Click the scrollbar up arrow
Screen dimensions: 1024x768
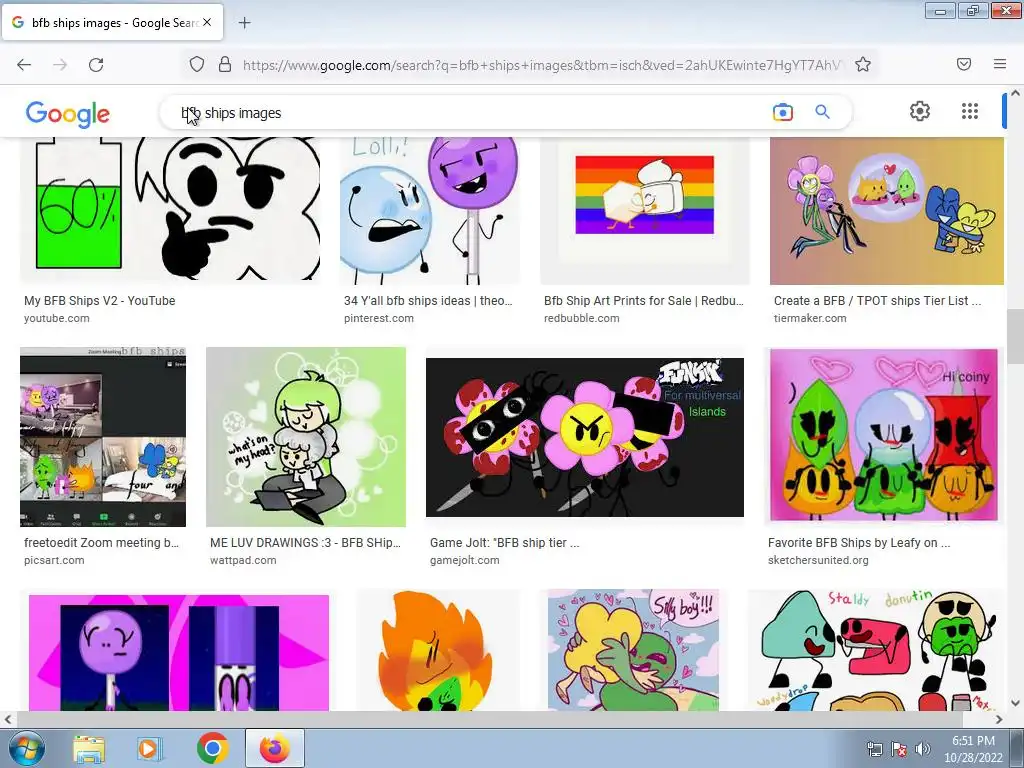click(x=1016, y=93)
